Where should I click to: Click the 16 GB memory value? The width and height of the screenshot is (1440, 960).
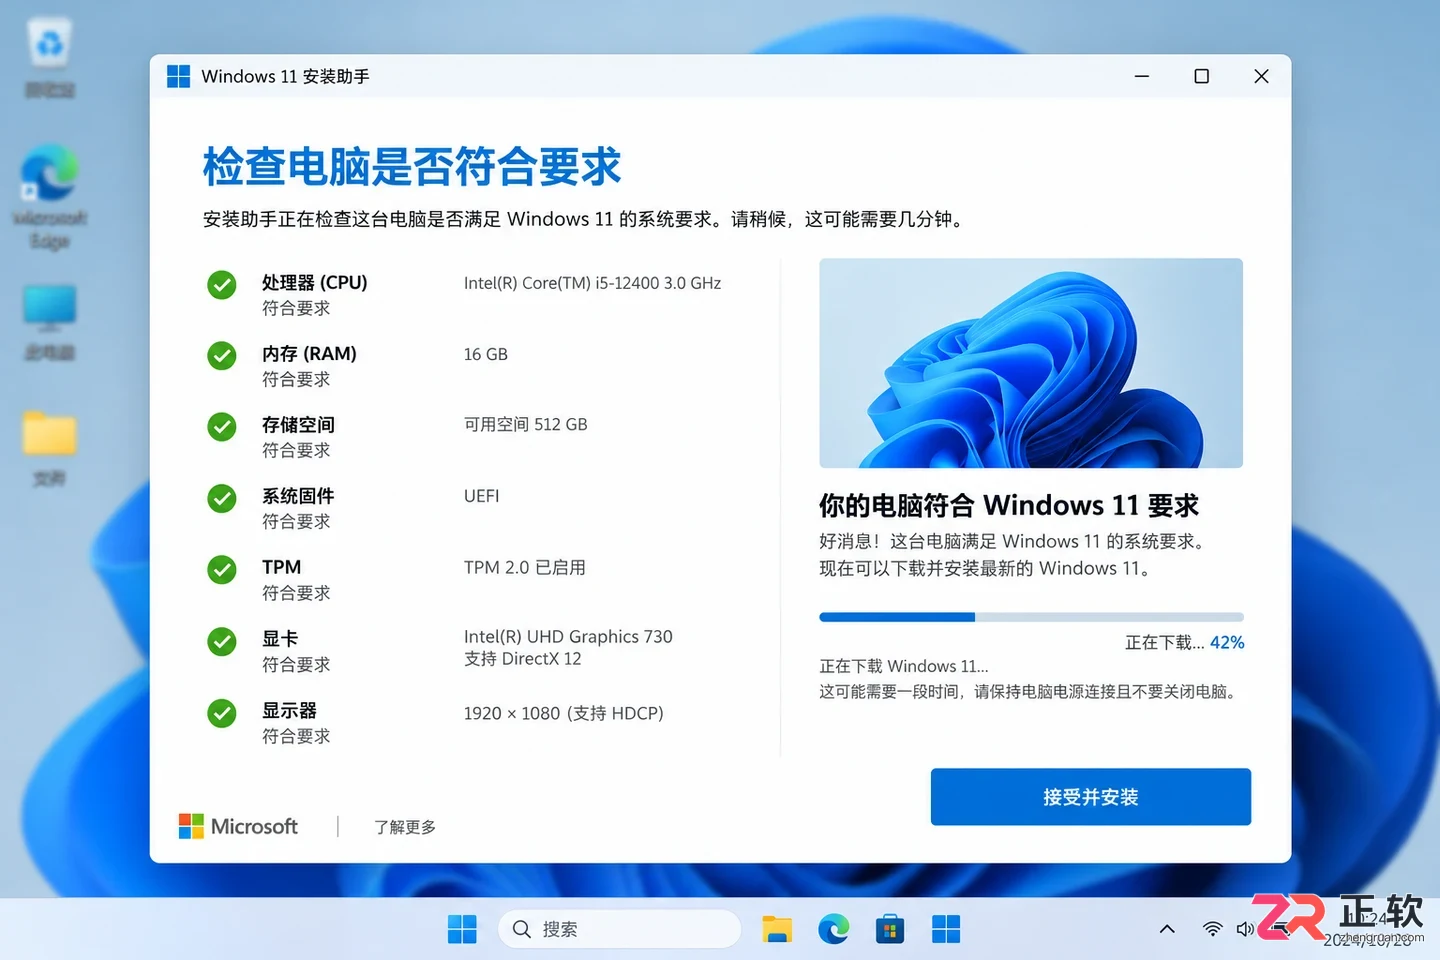coord(486,354)
